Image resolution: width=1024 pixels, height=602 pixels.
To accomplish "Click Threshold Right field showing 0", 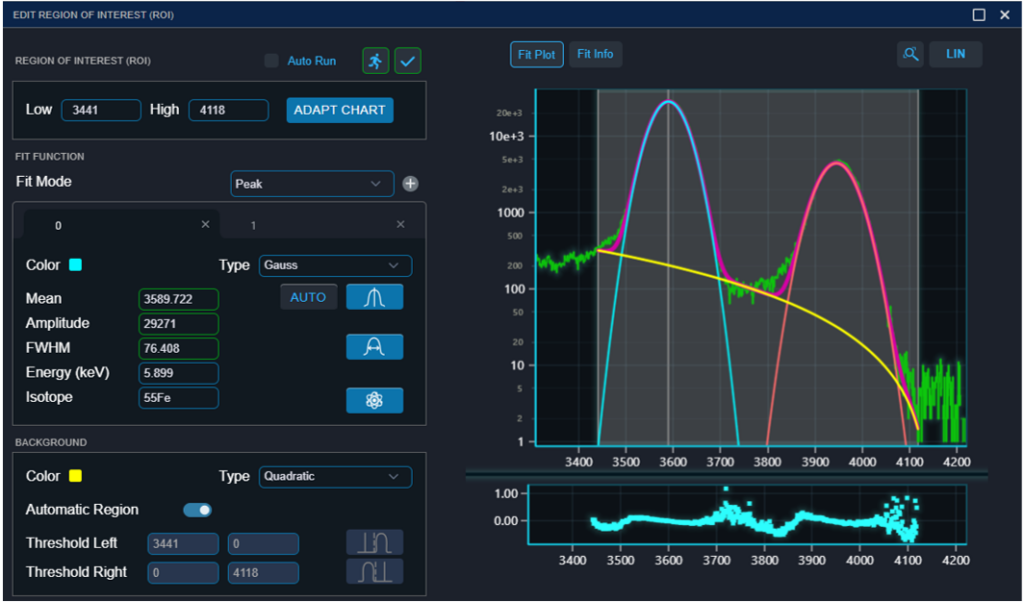I will pos(183,573).
